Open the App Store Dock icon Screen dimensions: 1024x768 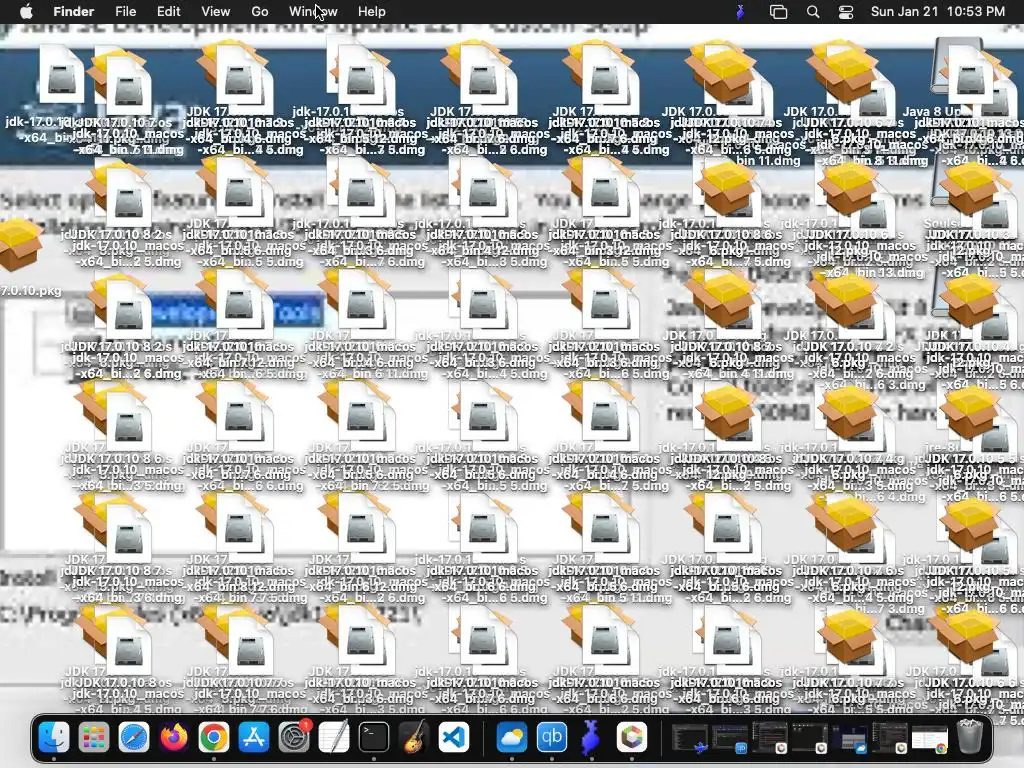tap(254, 737)
